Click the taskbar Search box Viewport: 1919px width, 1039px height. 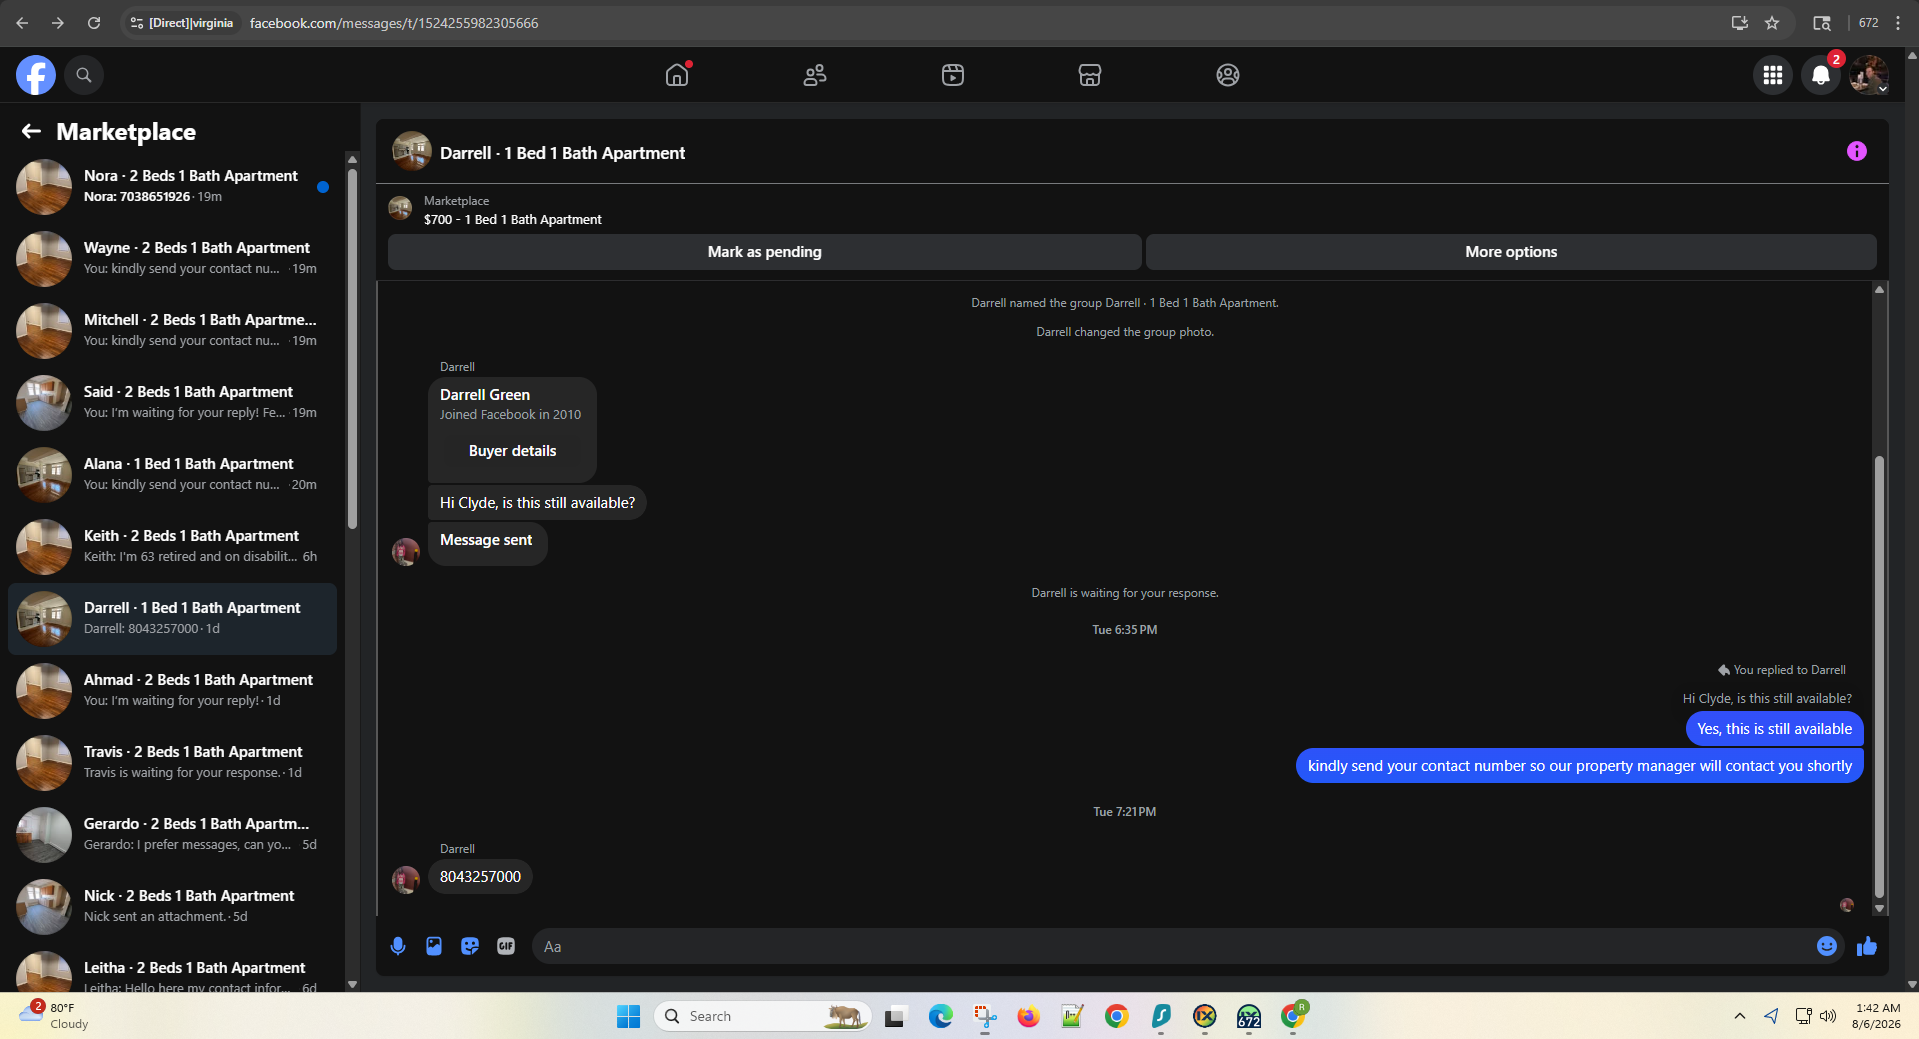(763, 1016)
